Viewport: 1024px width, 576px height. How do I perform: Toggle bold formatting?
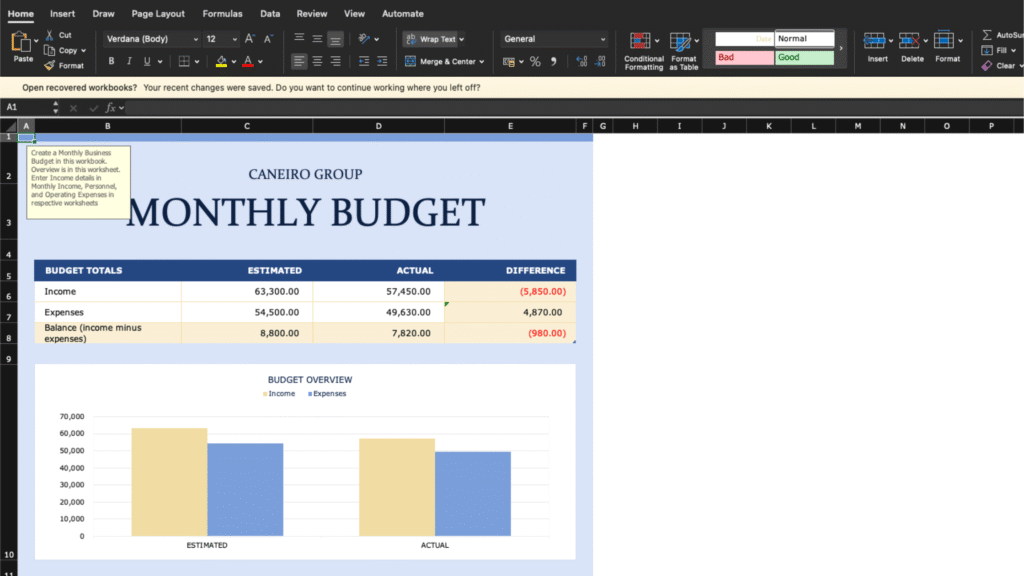click(112, 61)
